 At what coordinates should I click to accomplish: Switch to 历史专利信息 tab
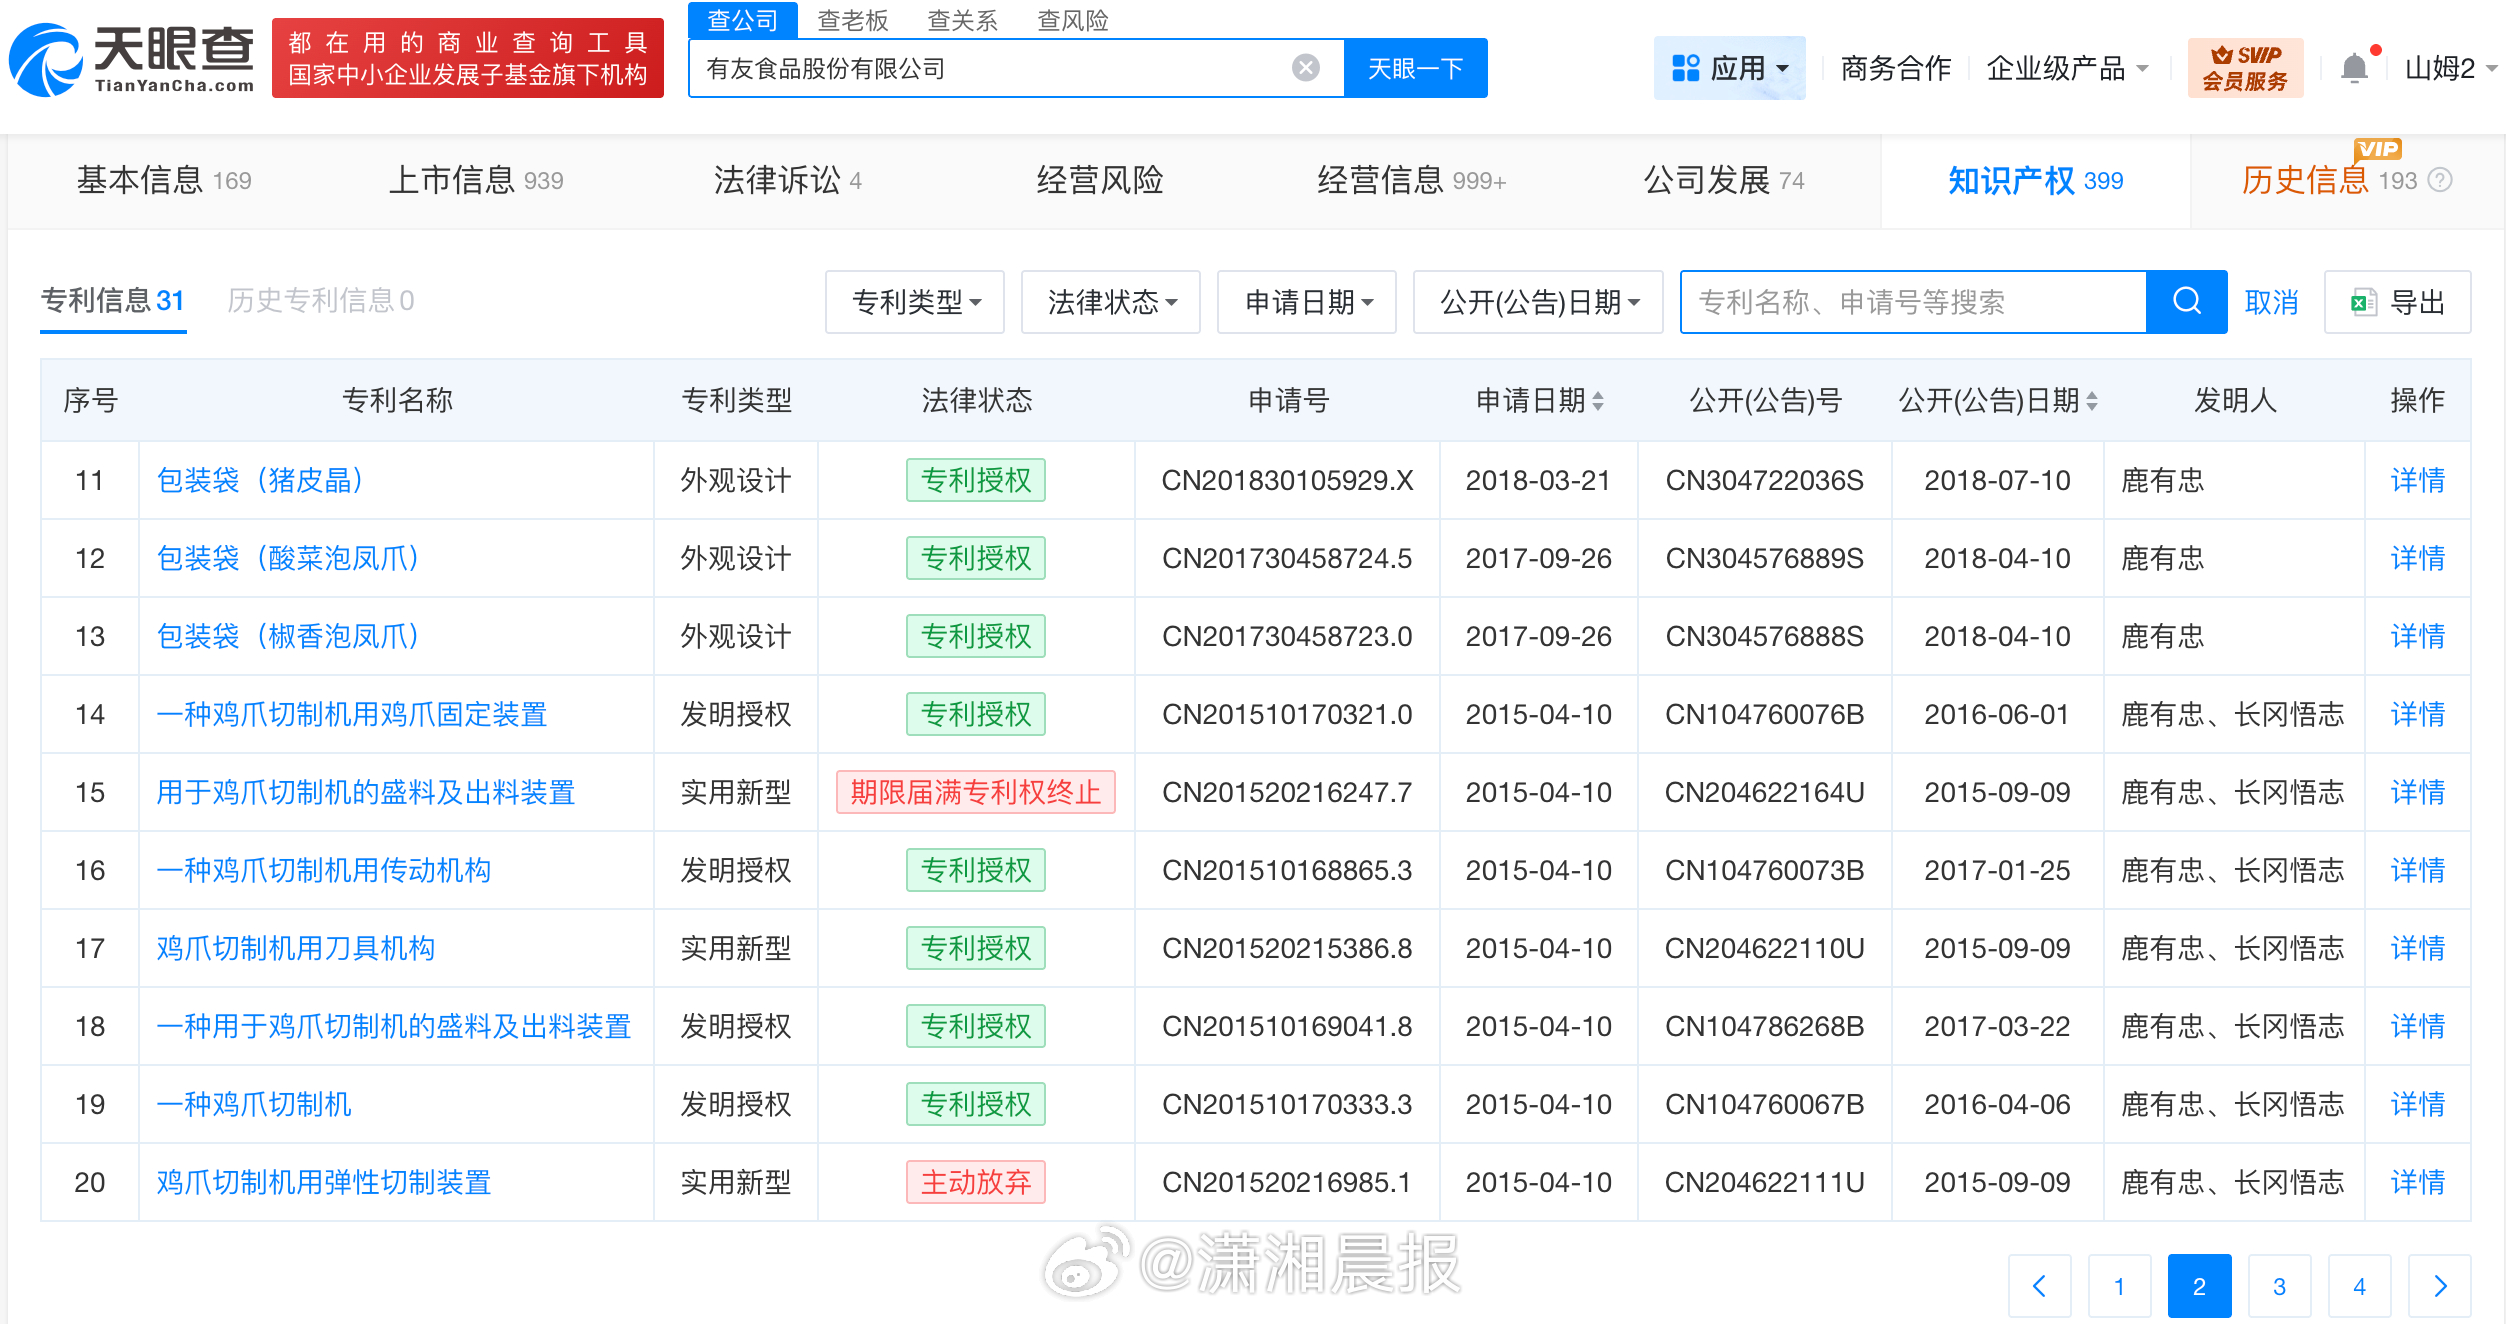[320, 300]
